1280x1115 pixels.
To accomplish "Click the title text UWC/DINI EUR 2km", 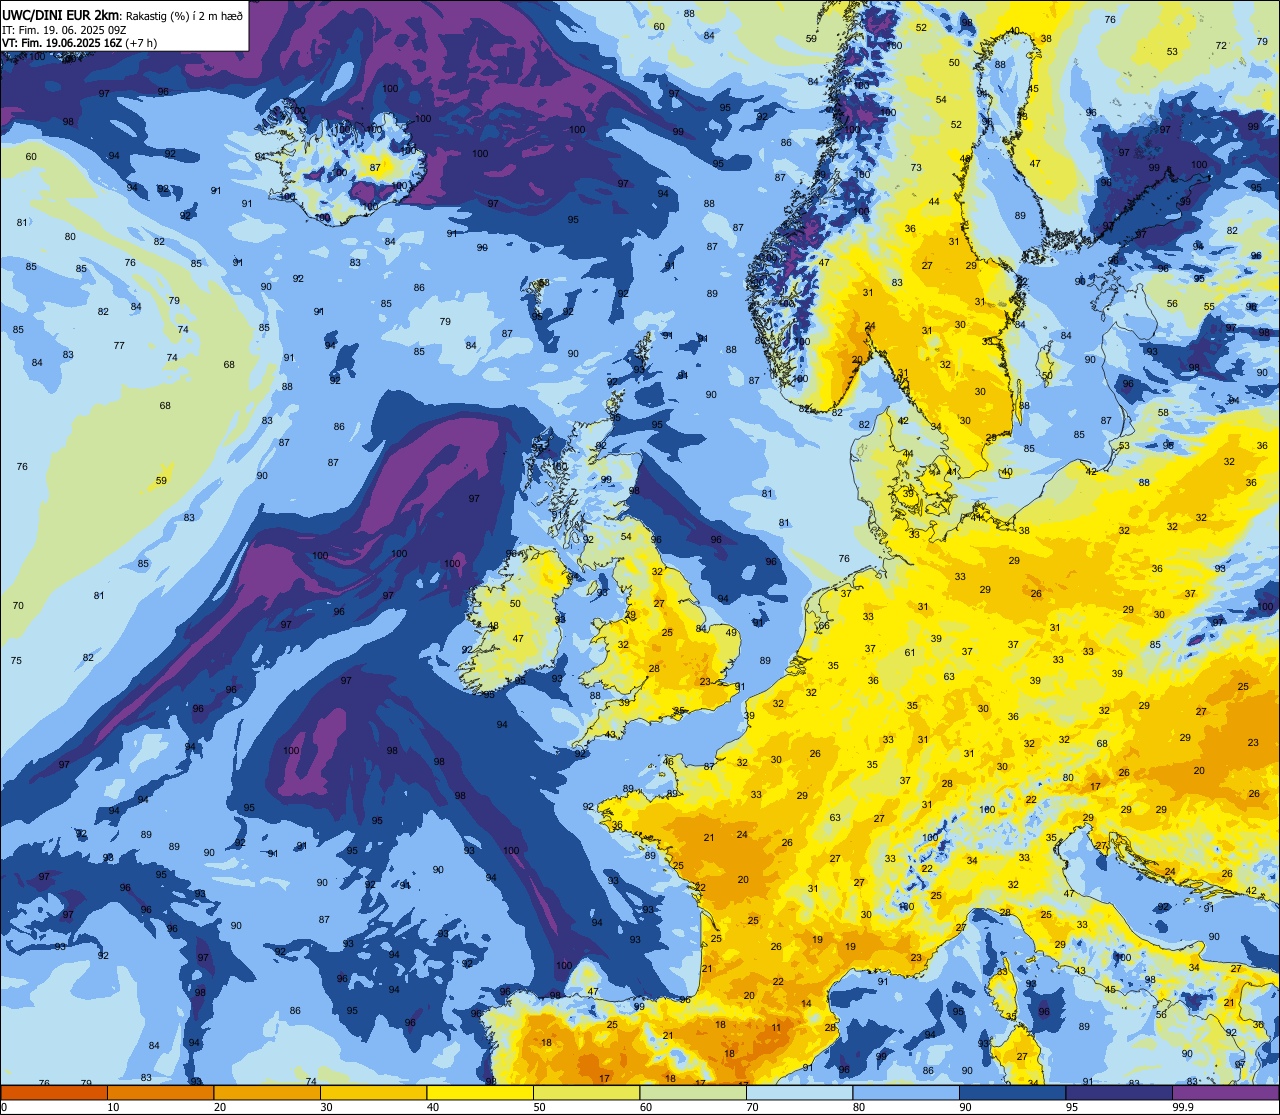I will pos(60,14).
